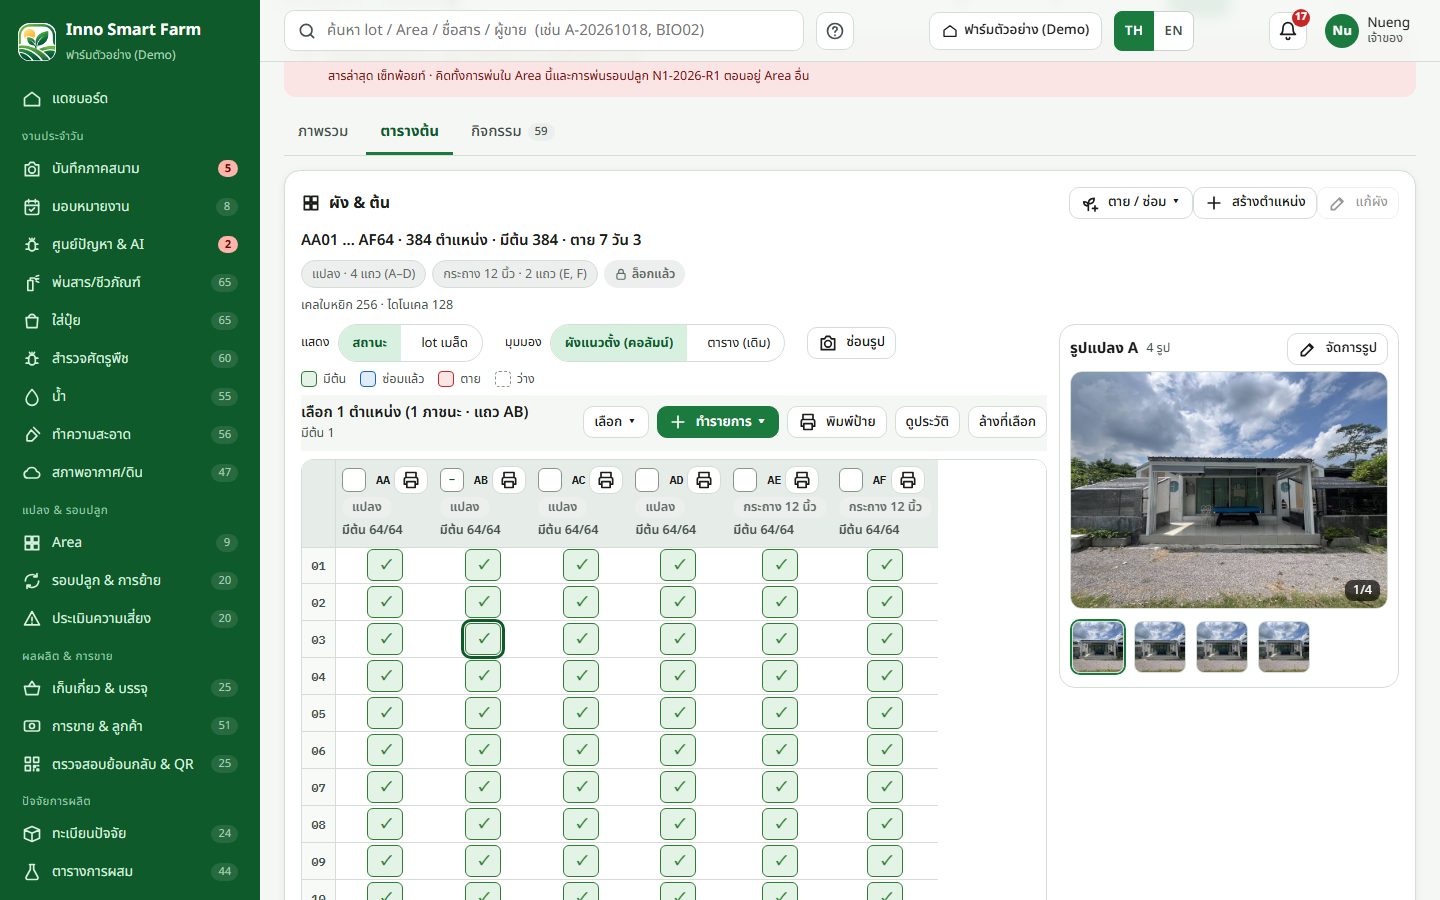Click the Inno Smart Farm logo
Screen dimensions: 1440x900
[37, 41]
